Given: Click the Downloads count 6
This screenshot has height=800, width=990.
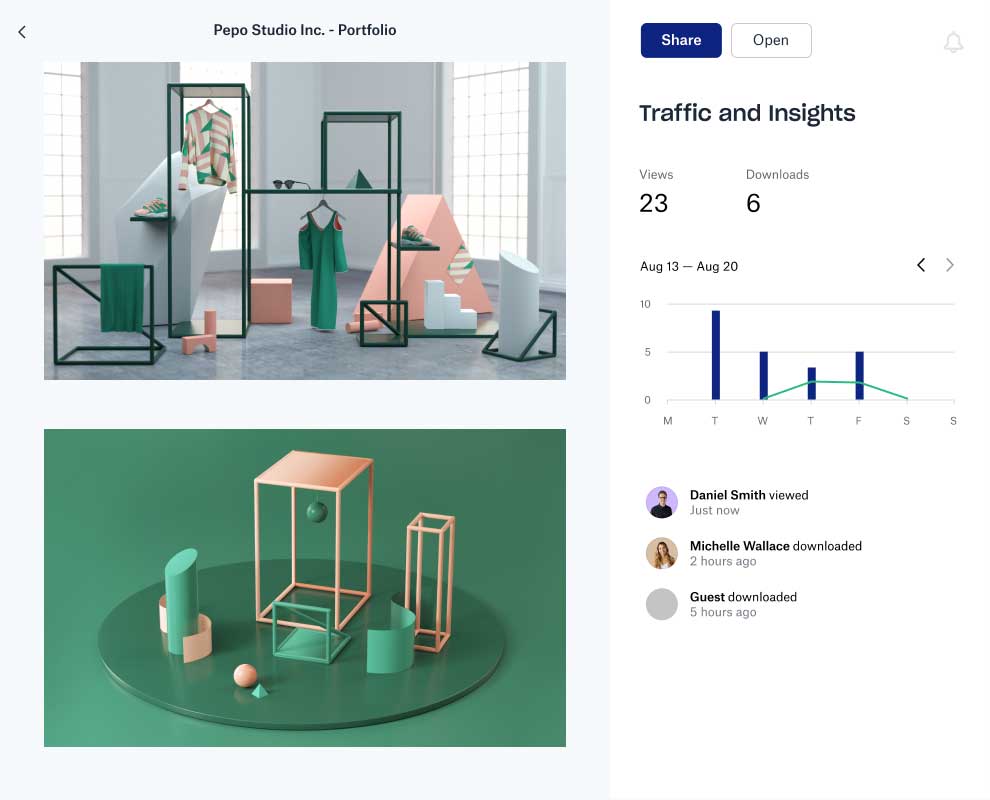Looking at the screenshot, I should click(x=753, y=203).
